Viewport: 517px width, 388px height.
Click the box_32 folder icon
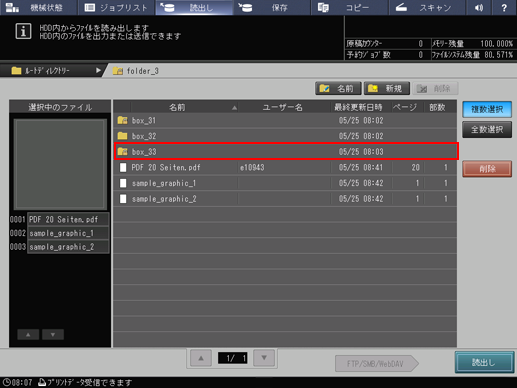[122, 136]
